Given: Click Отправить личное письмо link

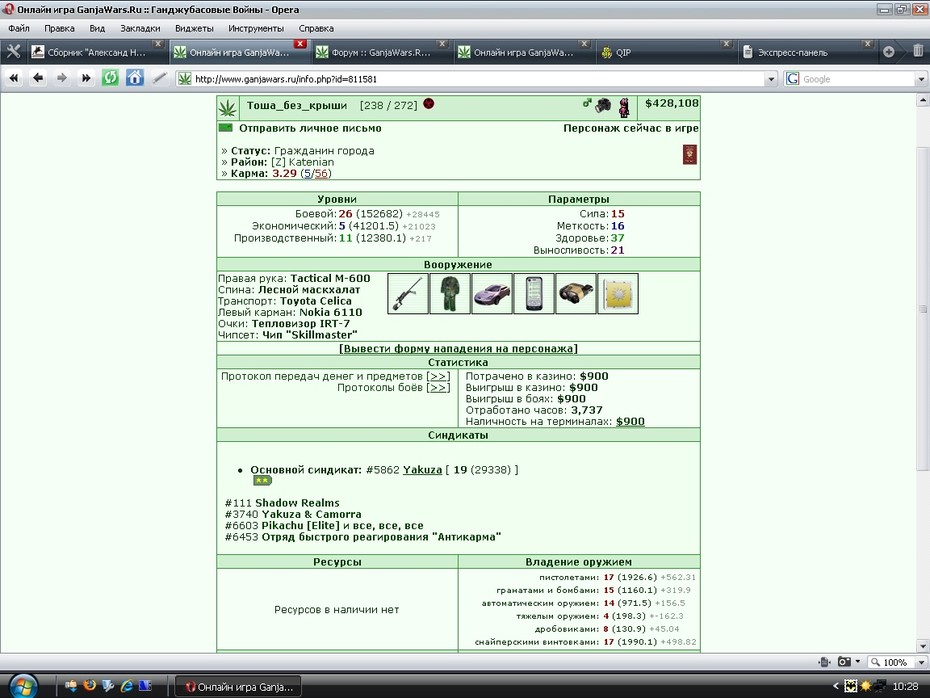Looking at the screenshot, I should [310, 128].
